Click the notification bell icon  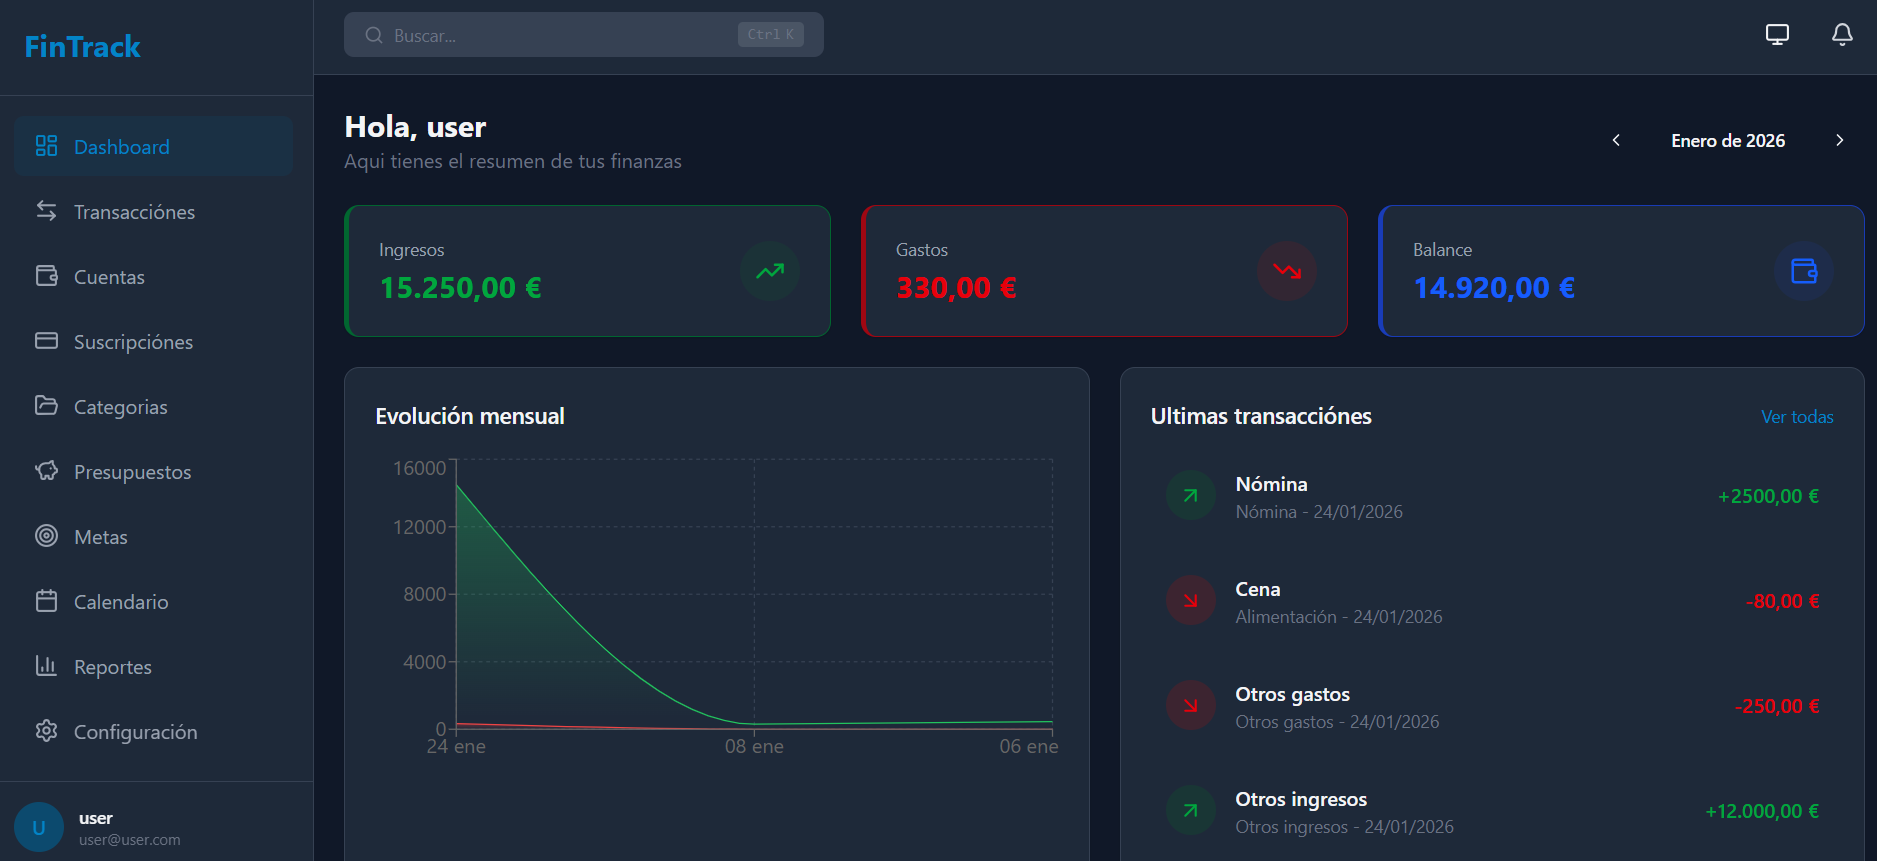click(x=1841, y=35)
